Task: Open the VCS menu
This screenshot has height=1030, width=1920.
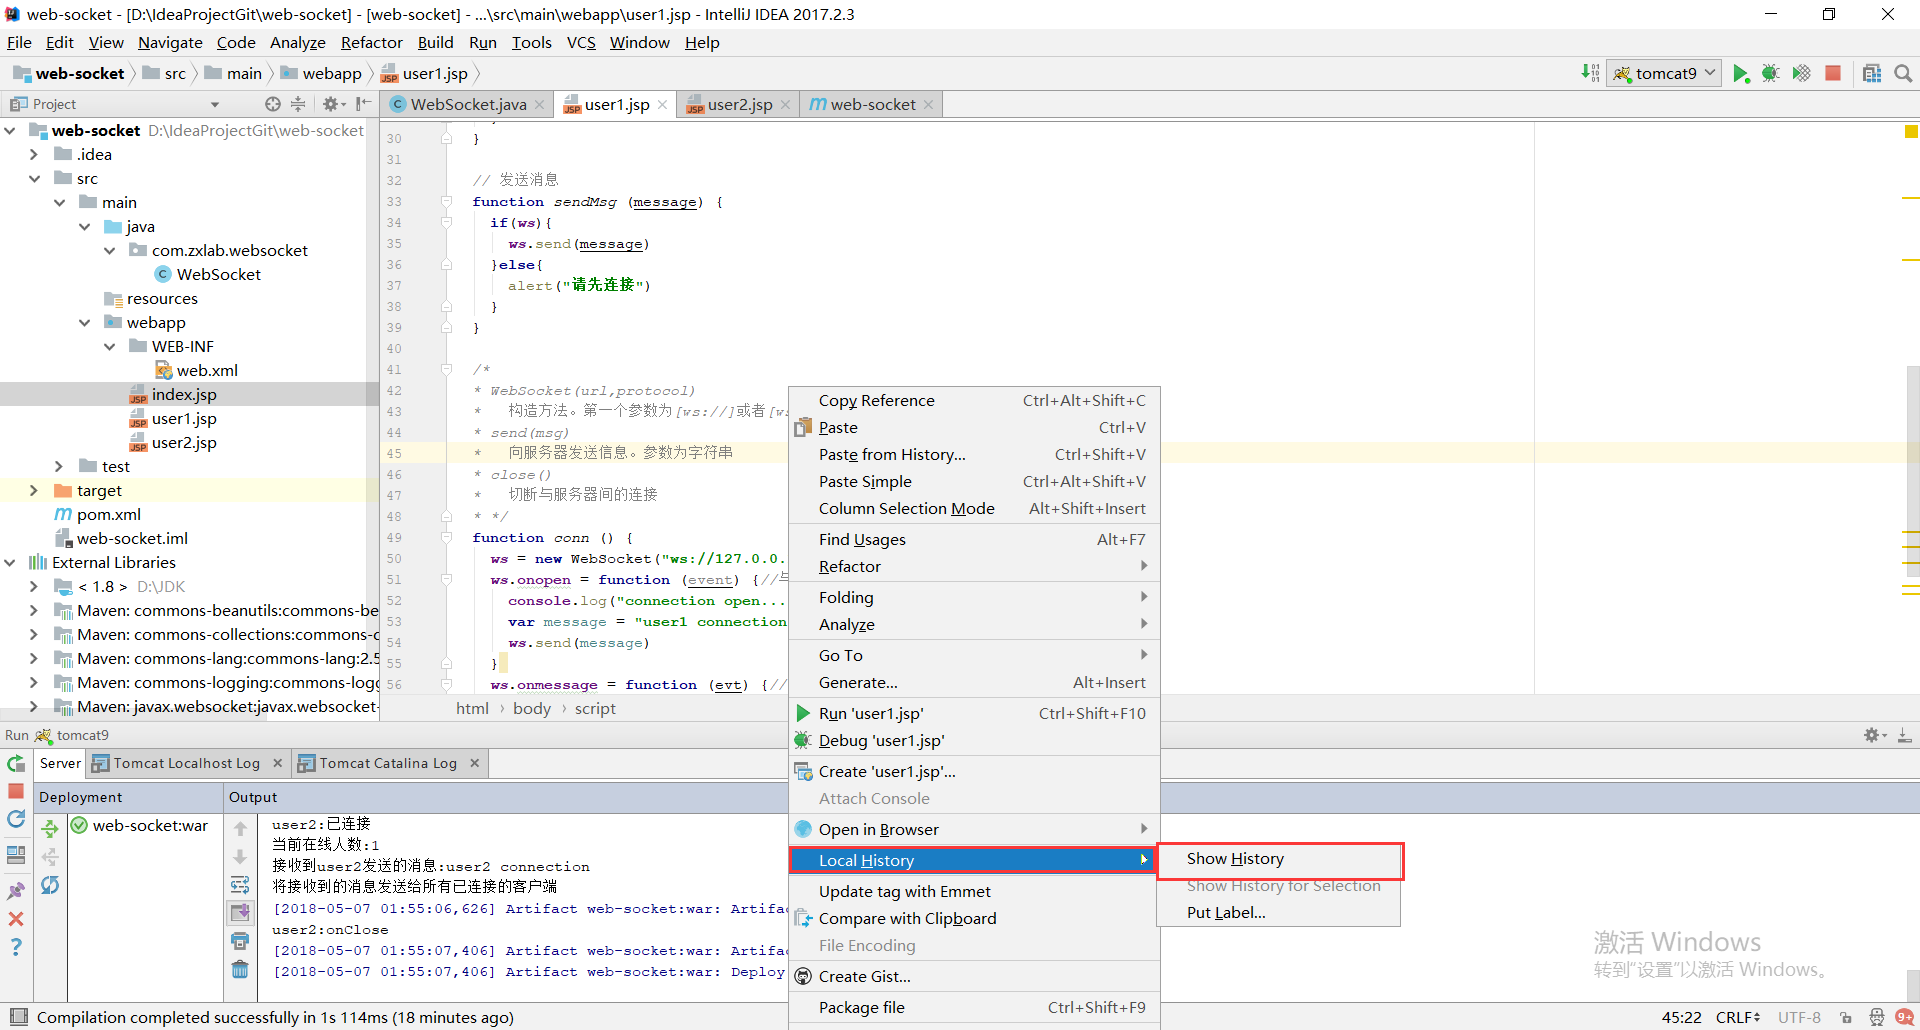Action: (581, 42)
